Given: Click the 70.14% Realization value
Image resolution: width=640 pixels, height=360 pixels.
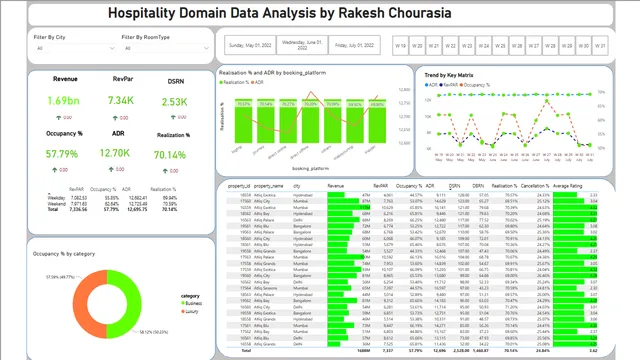Looking at the screenshot, I should point(170,155).
